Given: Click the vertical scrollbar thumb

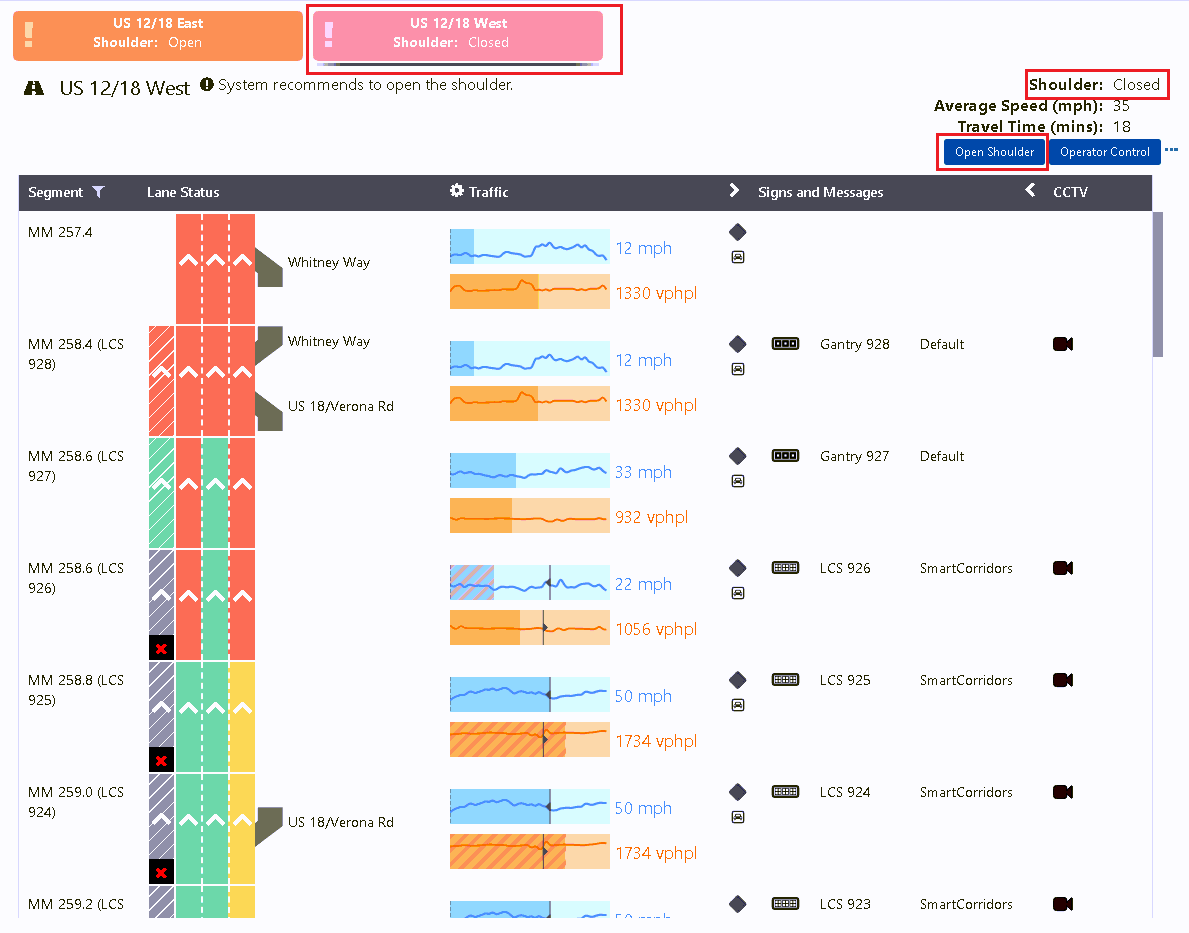Looking at the screenshot, I should coord(1157,284).
